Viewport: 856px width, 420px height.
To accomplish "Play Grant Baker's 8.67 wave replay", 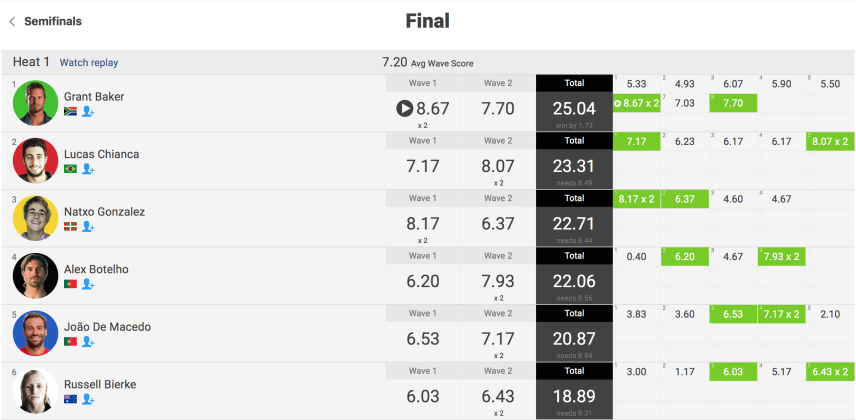I will pyautogui.click(x=405, y=109).
